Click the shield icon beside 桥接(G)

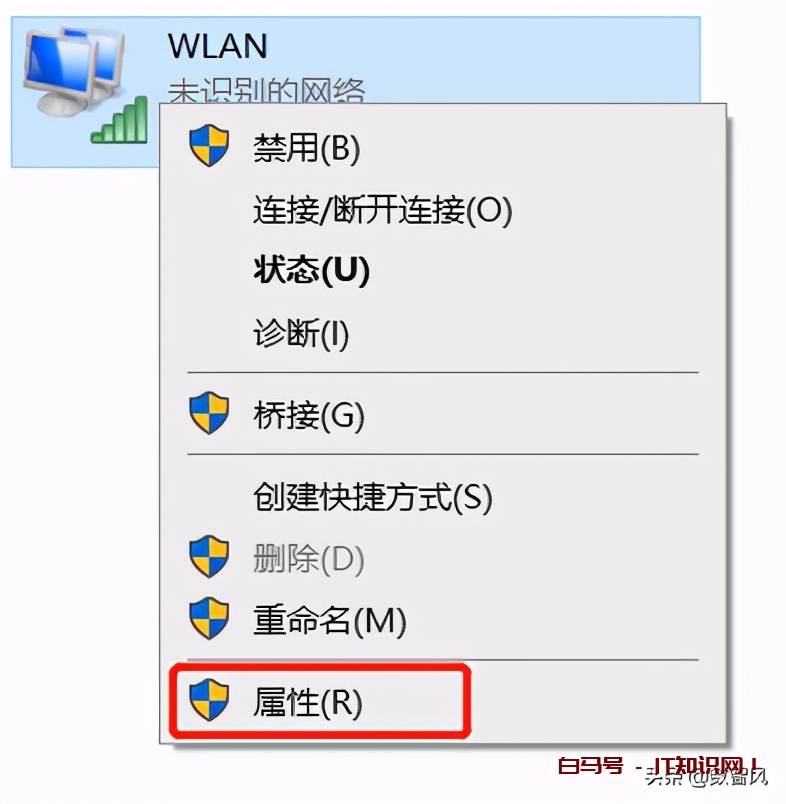(209, 413)
